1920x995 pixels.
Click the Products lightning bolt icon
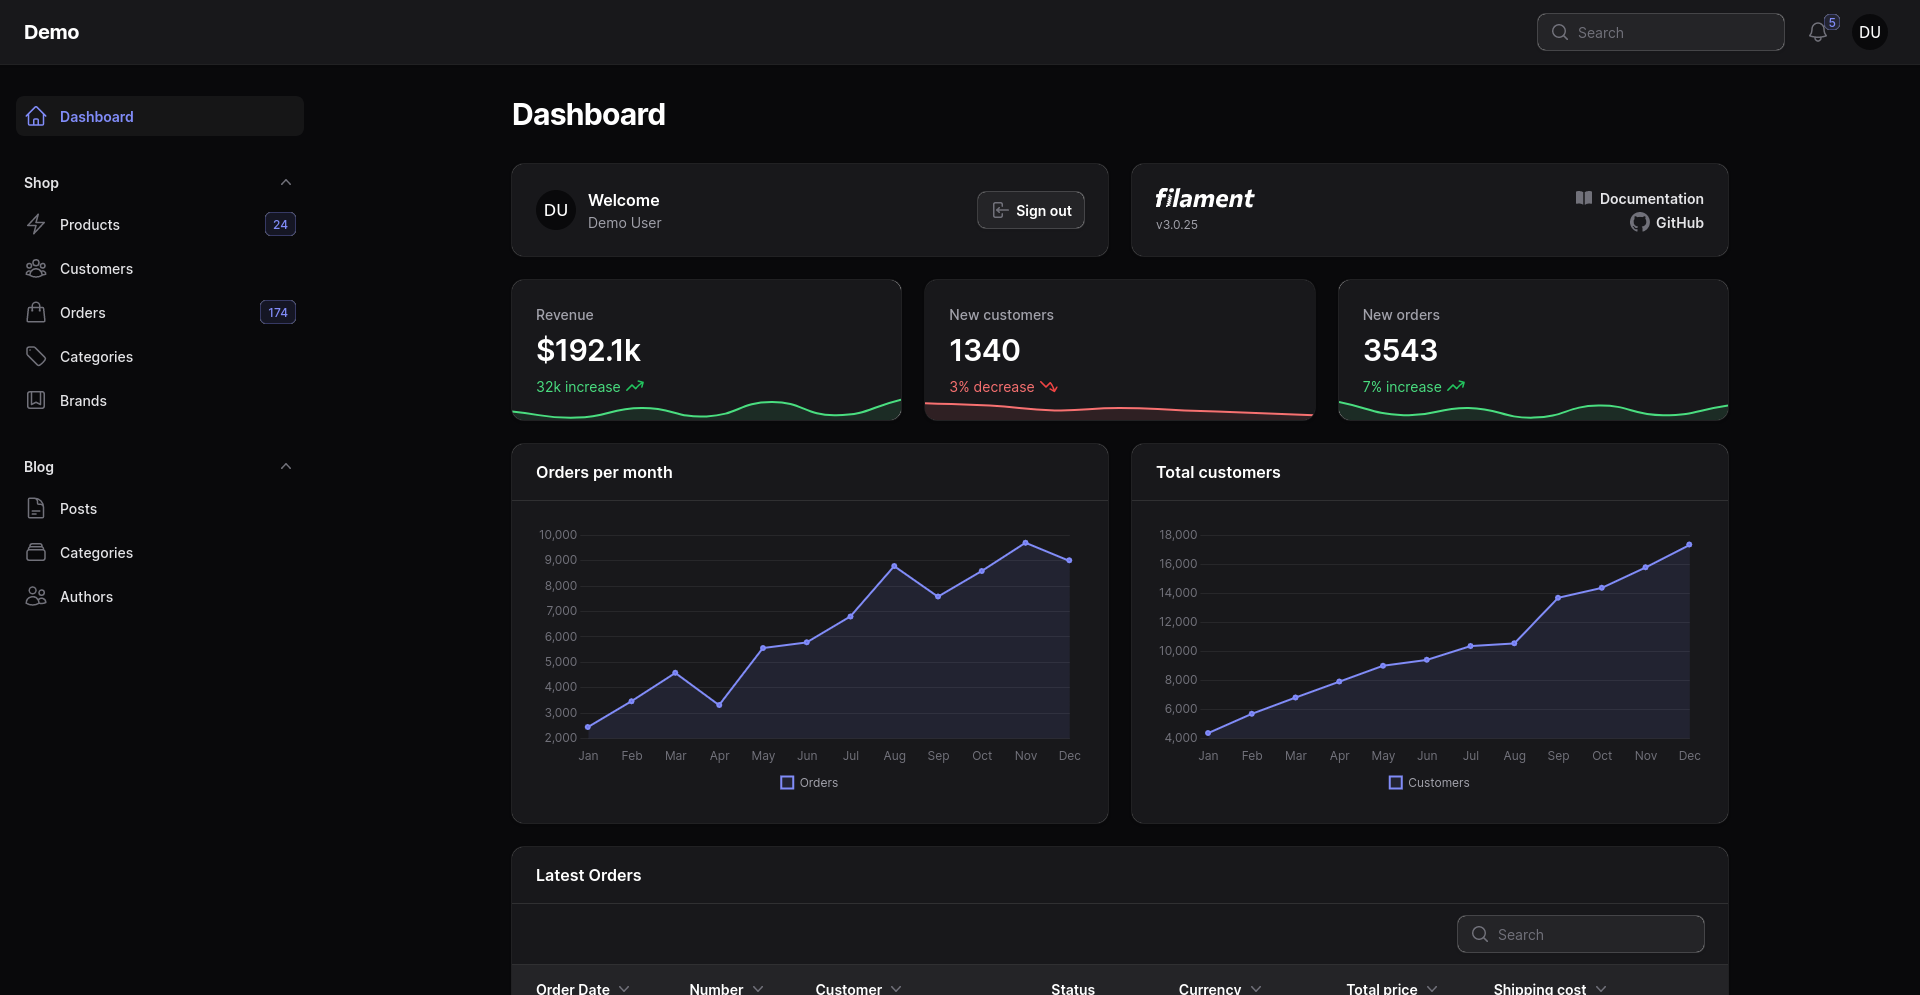point(36,225)
